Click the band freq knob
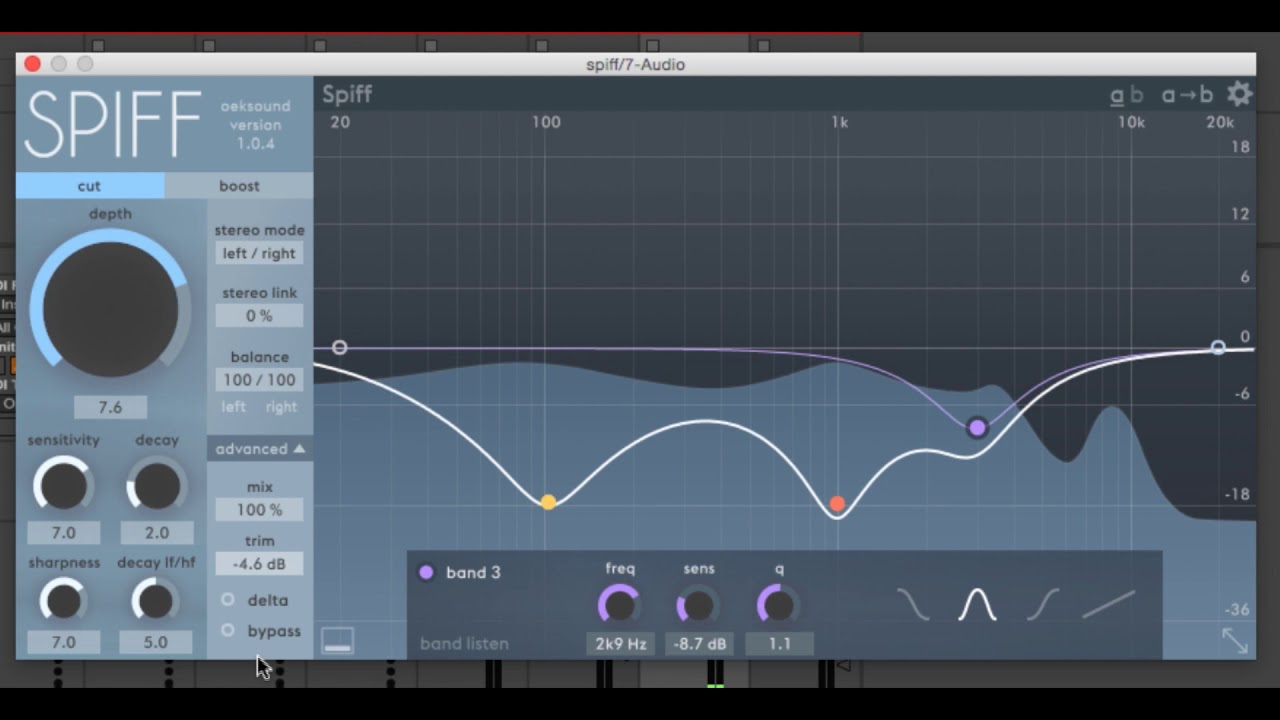 coord(620,605)
